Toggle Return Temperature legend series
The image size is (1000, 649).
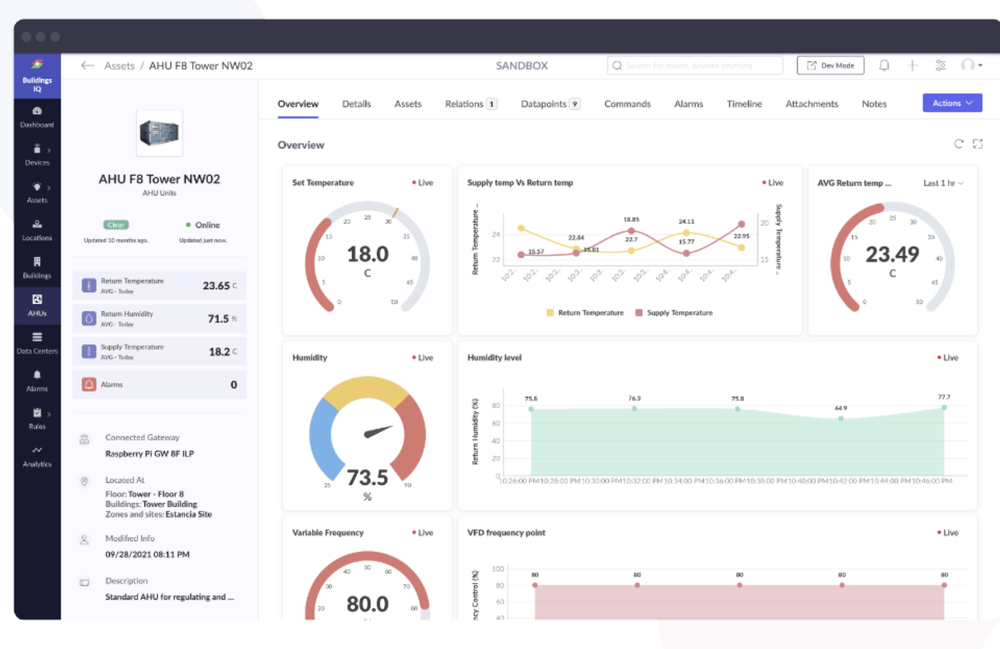click(x=585, y=313)
